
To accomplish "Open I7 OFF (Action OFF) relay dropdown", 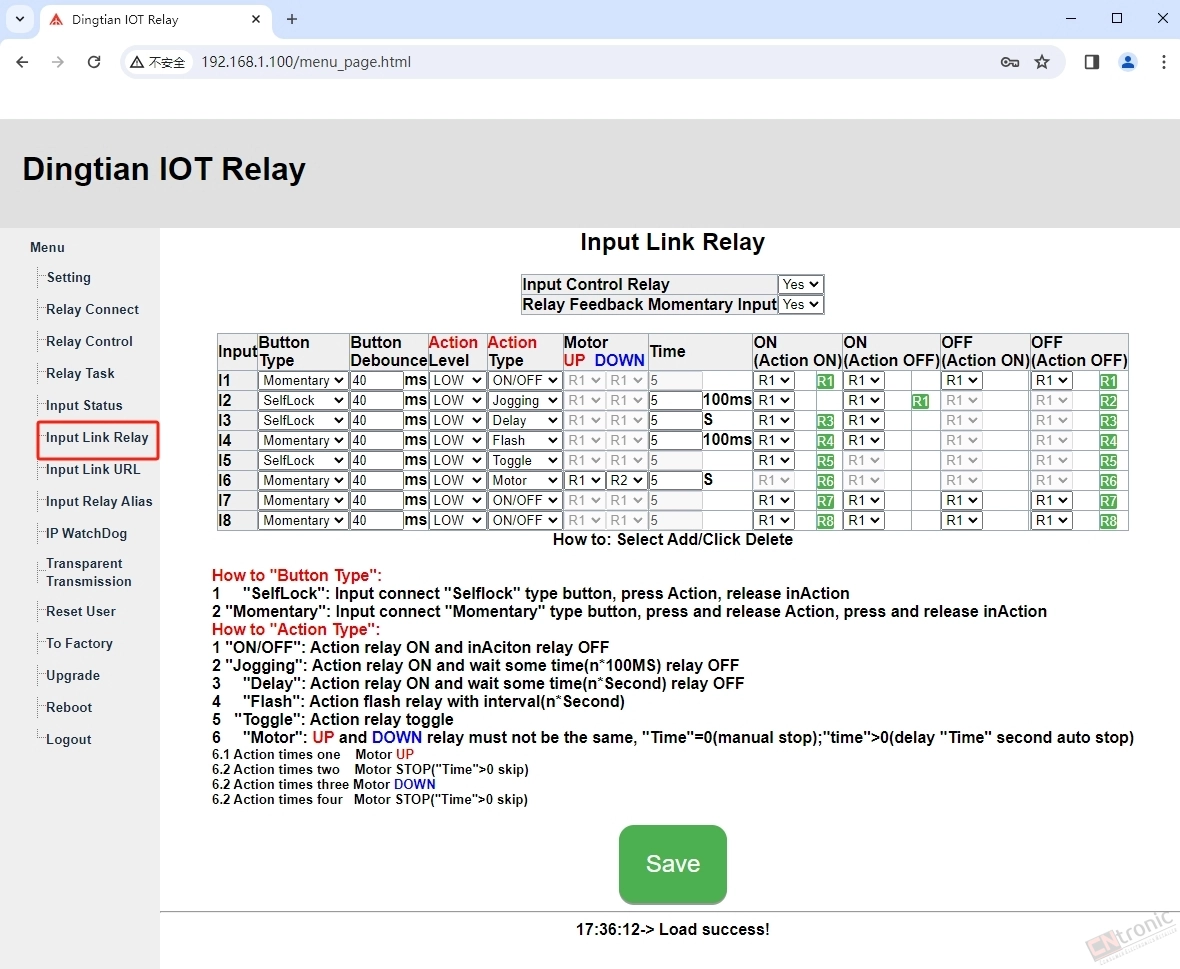I will pos(1051,500).
